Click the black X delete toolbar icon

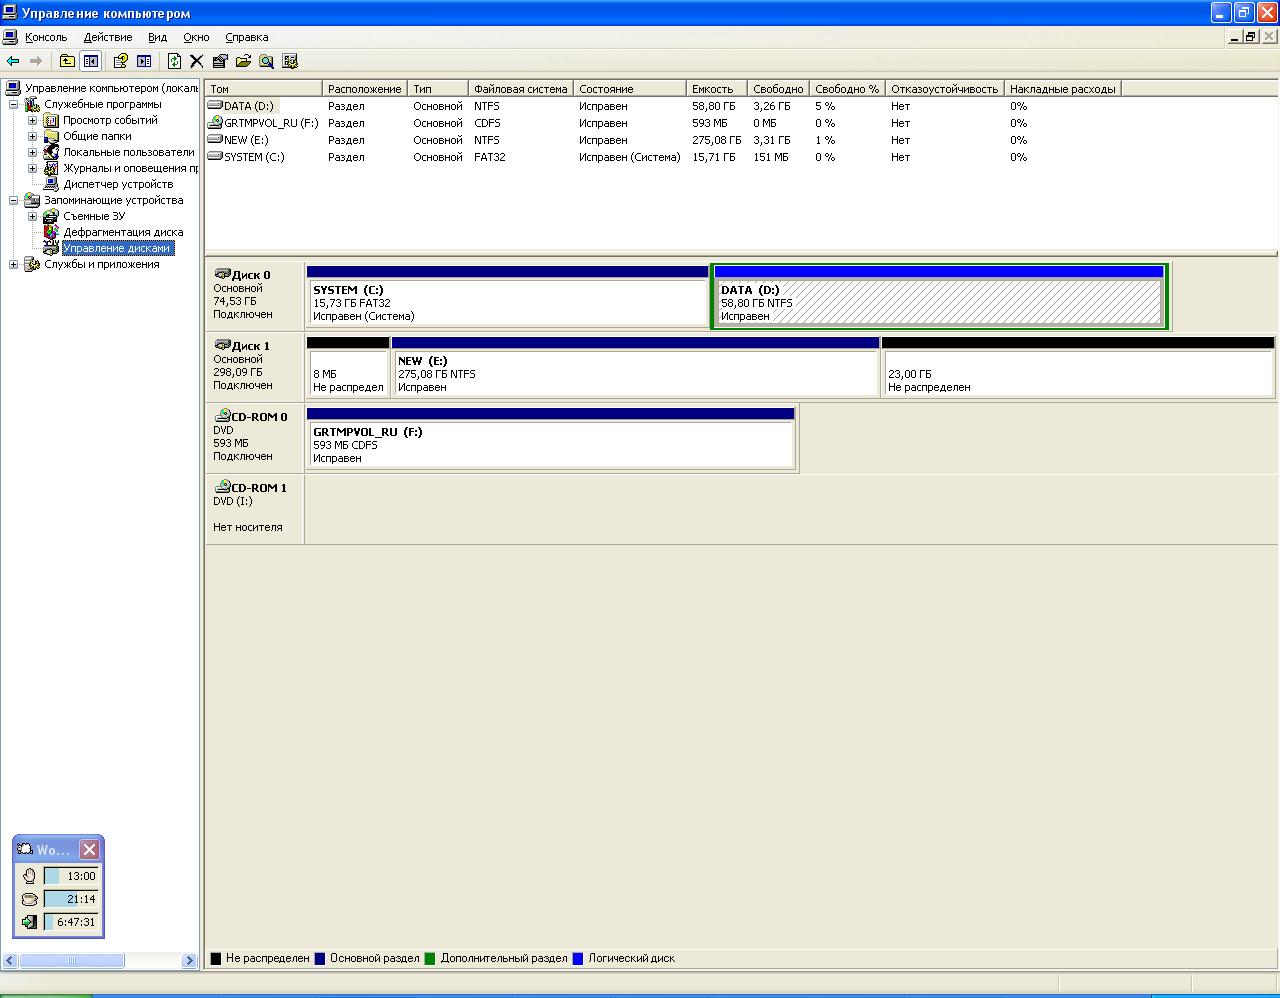click(197, 61)
